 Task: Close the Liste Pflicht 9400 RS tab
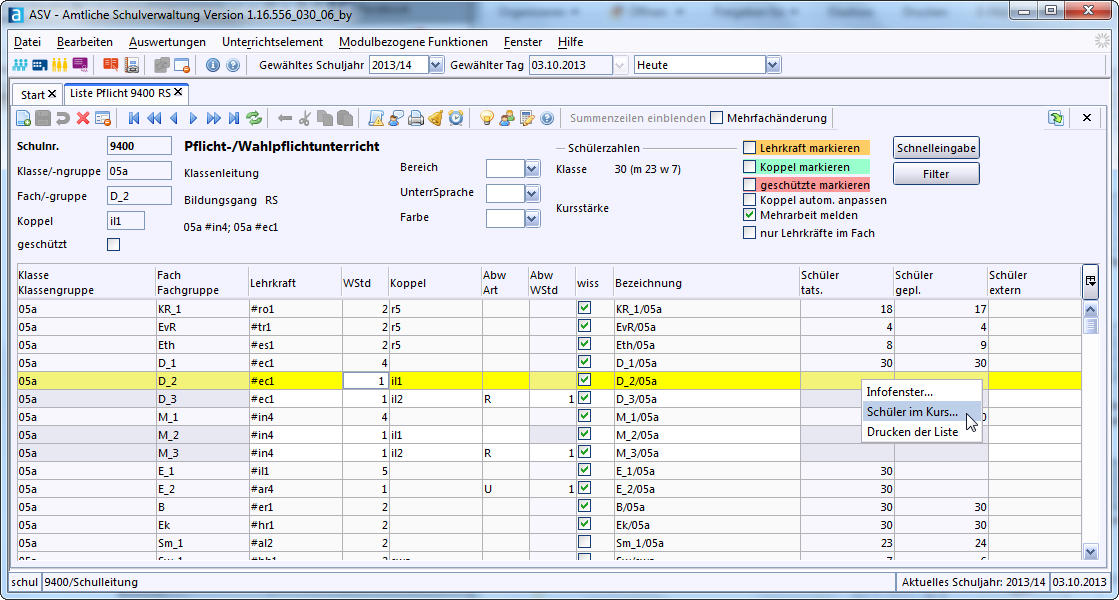coord(178,92)
